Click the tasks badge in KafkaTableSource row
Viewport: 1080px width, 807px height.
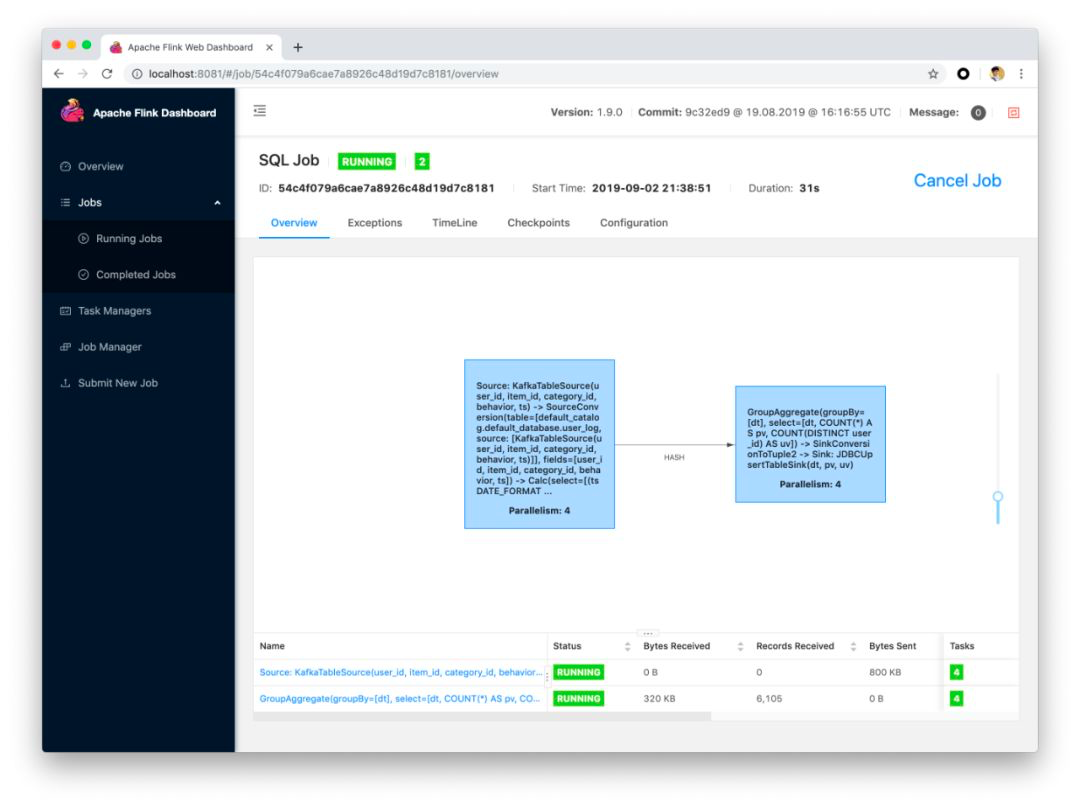tap(956, 672)
